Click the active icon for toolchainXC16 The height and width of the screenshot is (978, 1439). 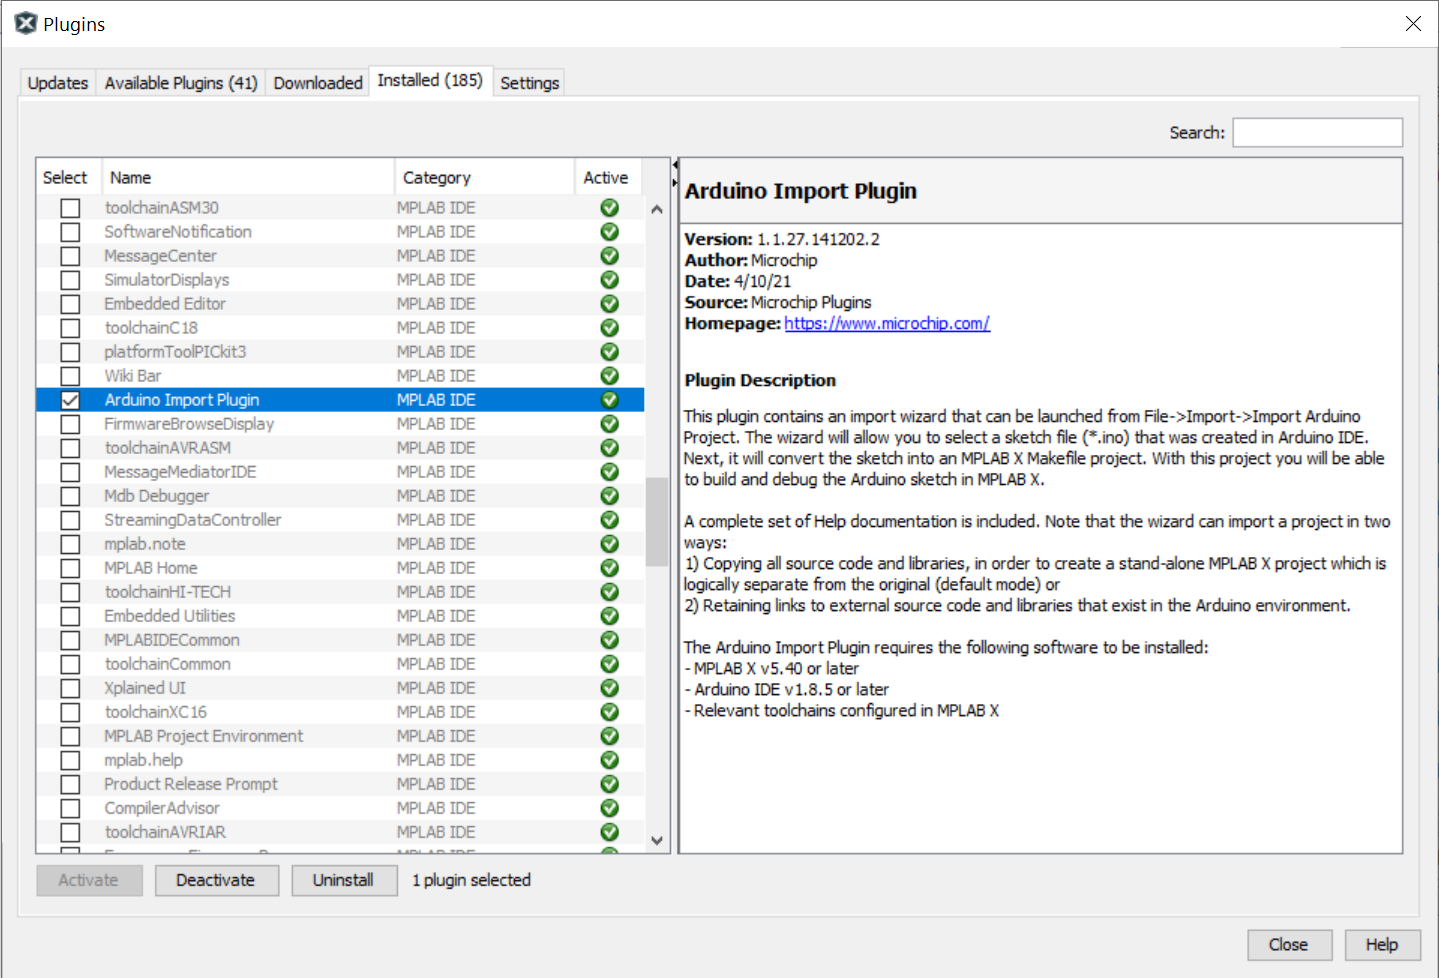click(x=609, y=712)
